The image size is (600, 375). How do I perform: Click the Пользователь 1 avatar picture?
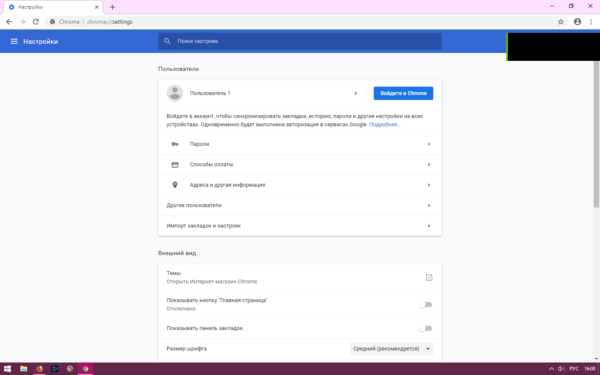click(x=175, y=93)
